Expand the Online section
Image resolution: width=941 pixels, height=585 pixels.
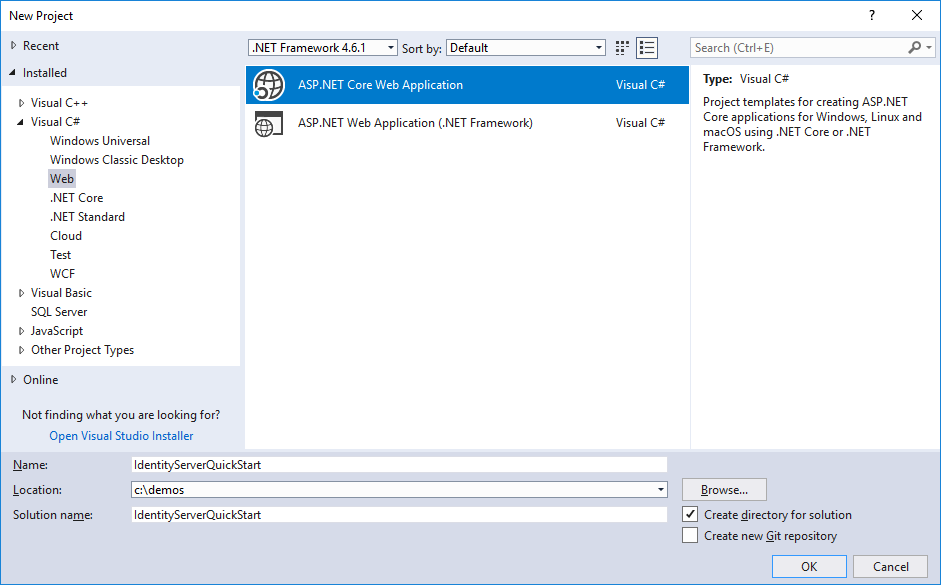tap(14, 380)
